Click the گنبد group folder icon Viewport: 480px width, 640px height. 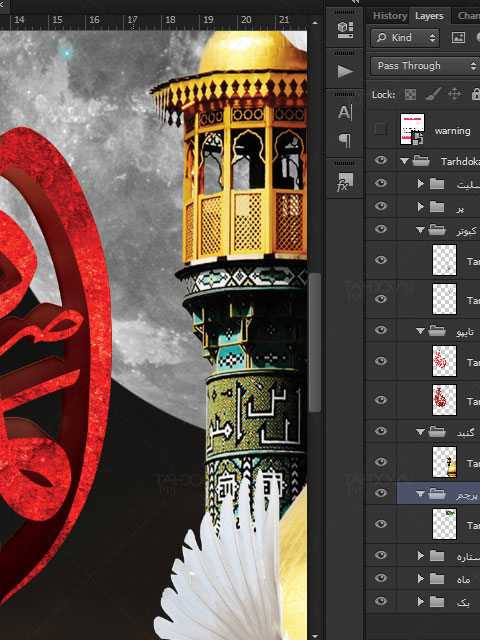[x=437, y=432]
